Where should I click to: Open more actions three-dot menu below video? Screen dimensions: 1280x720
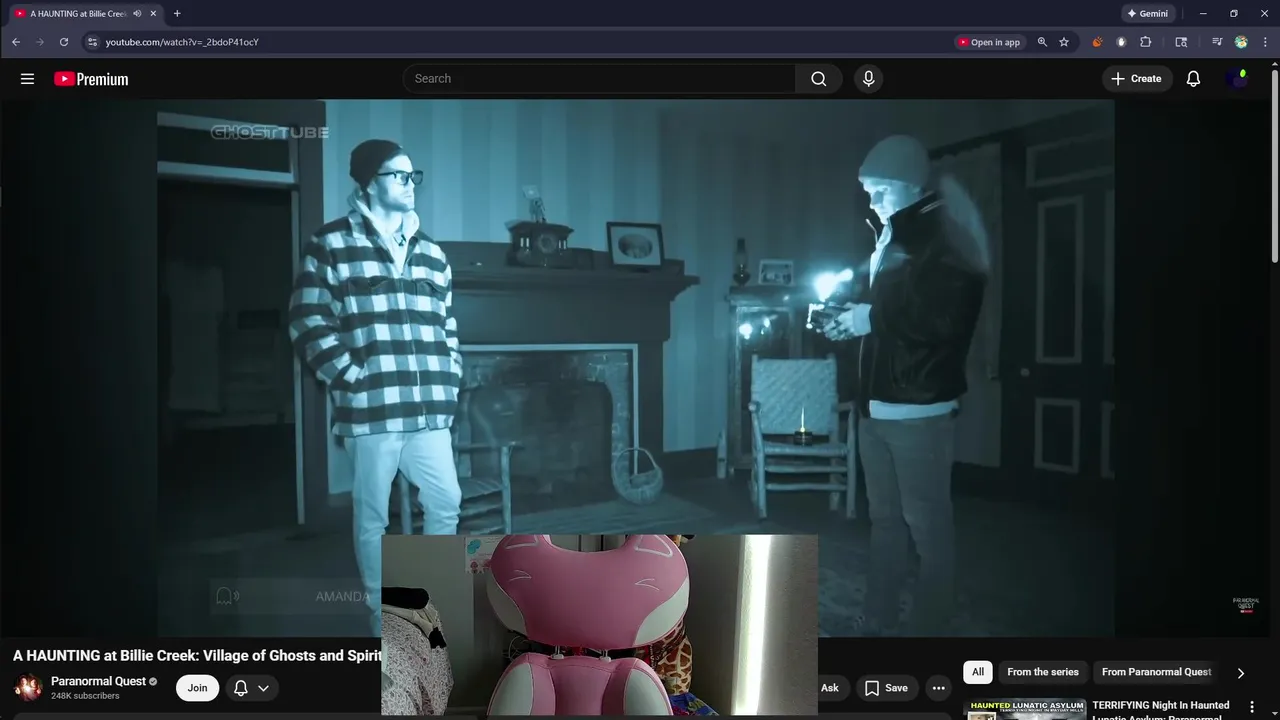pyautogui.click(x=938, y=688)
